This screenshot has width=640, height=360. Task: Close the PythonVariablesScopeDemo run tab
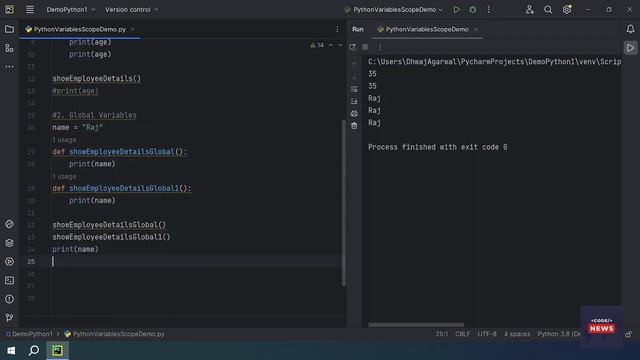(x=476, y=29)
